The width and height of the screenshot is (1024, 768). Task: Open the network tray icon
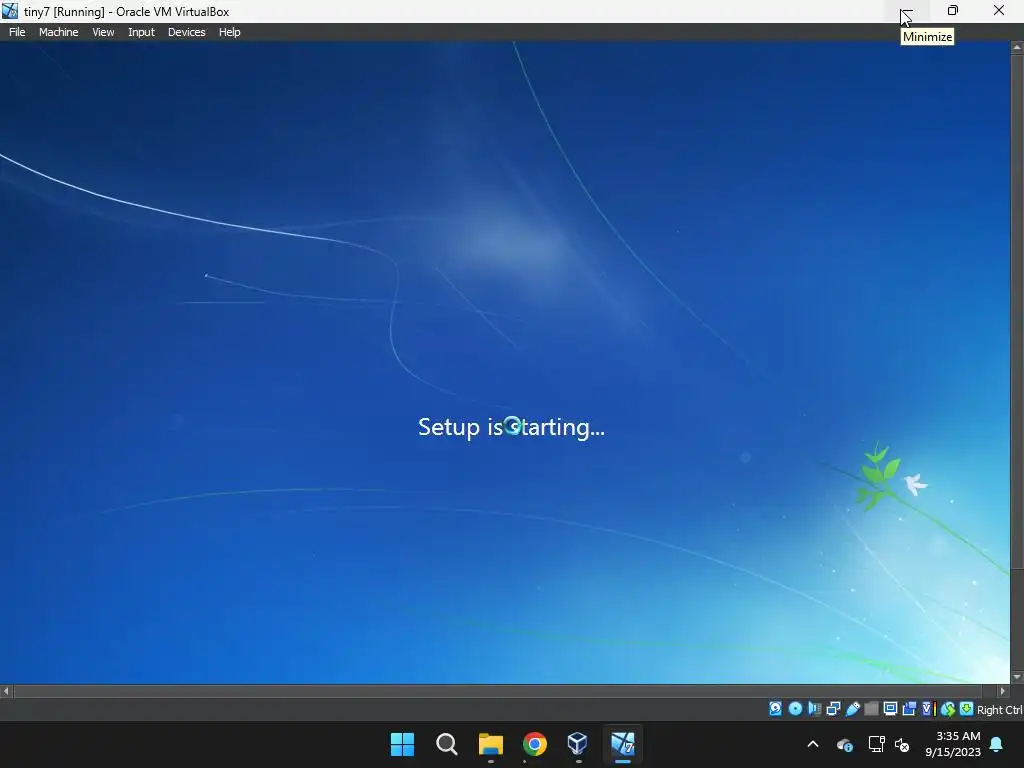coord(876,744)
